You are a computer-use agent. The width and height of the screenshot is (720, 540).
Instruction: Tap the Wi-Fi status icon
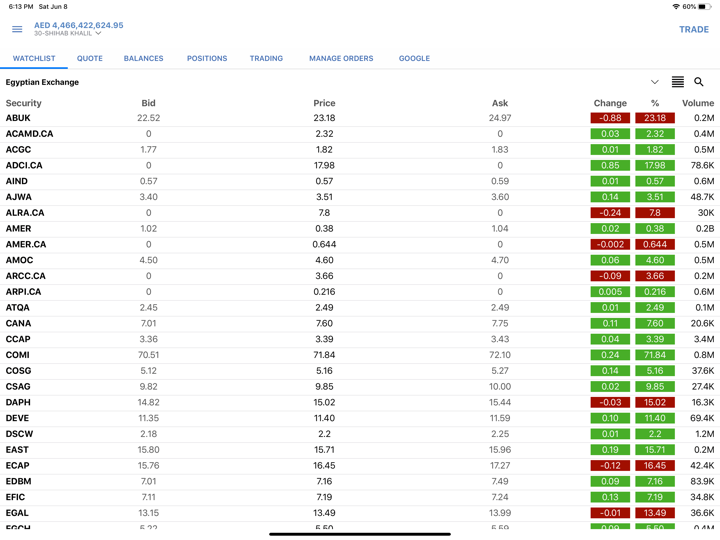676,7
